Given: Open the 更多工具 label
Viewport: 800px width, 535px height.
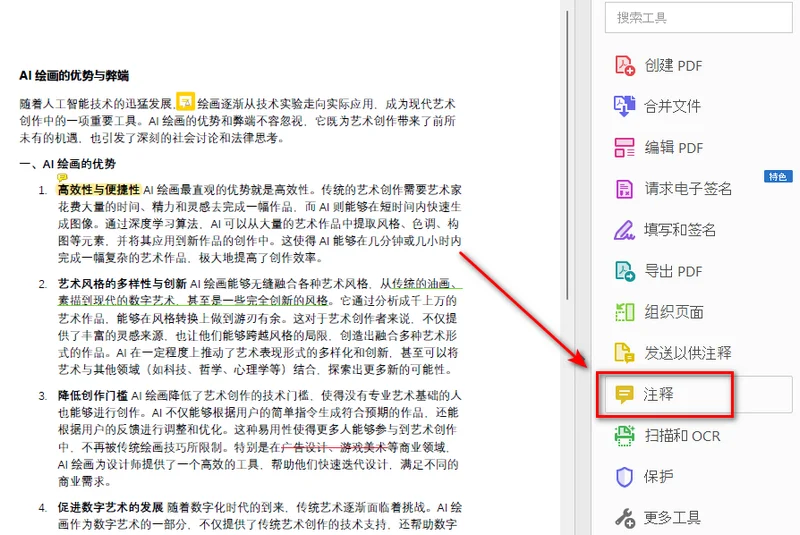Looking at the screenshot, I should pyautogui.click(x=672, y=518).
